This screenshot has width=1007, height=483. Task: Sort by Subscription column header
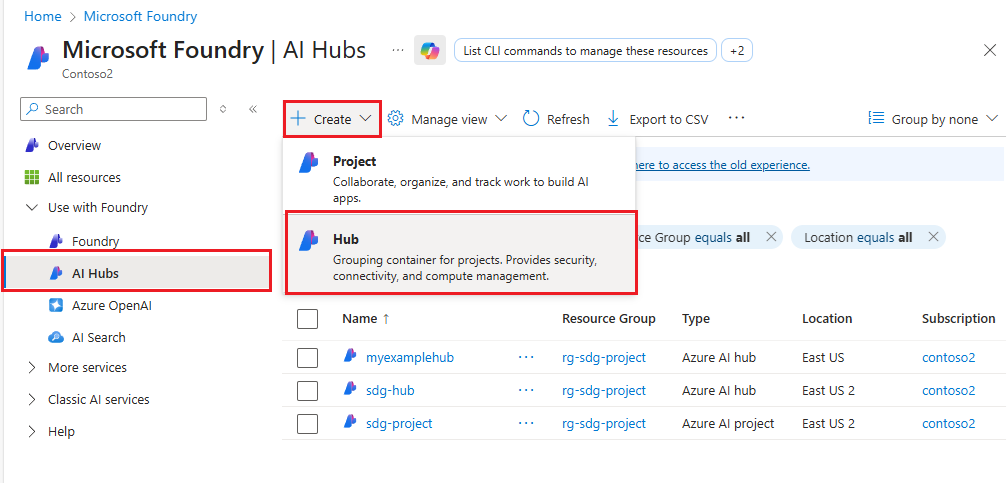(959, 319)
